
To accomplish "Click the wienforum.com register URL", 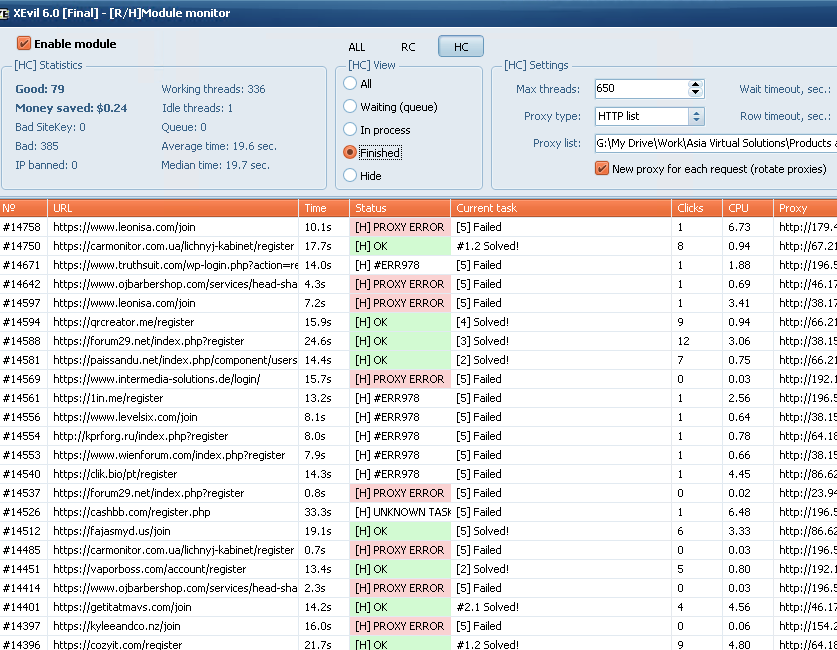I will 169,455.
